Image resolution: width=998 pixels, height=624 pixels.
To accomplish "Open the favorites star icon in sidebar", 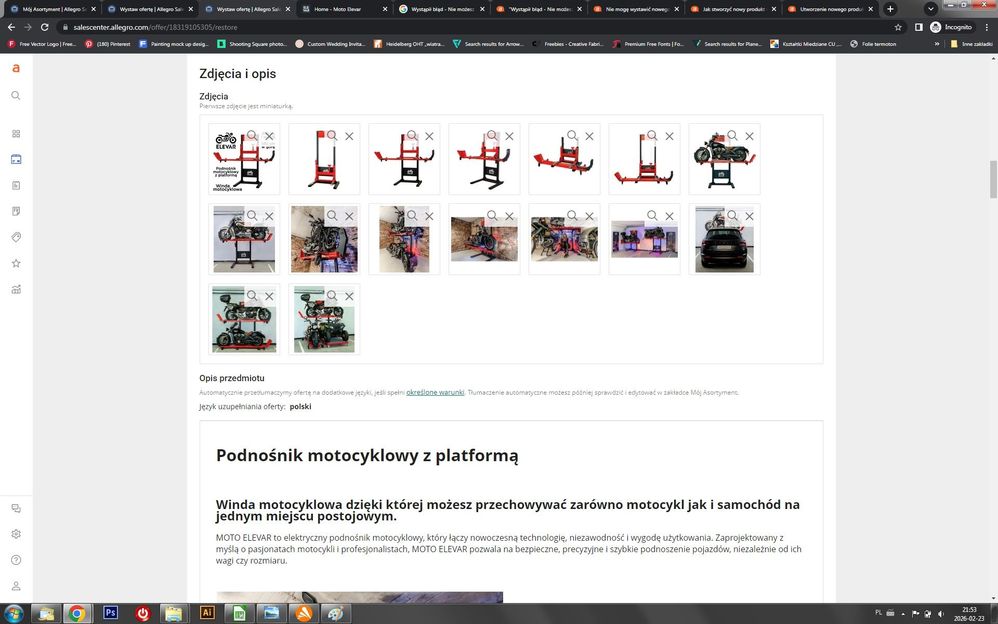I will (15, 263).
